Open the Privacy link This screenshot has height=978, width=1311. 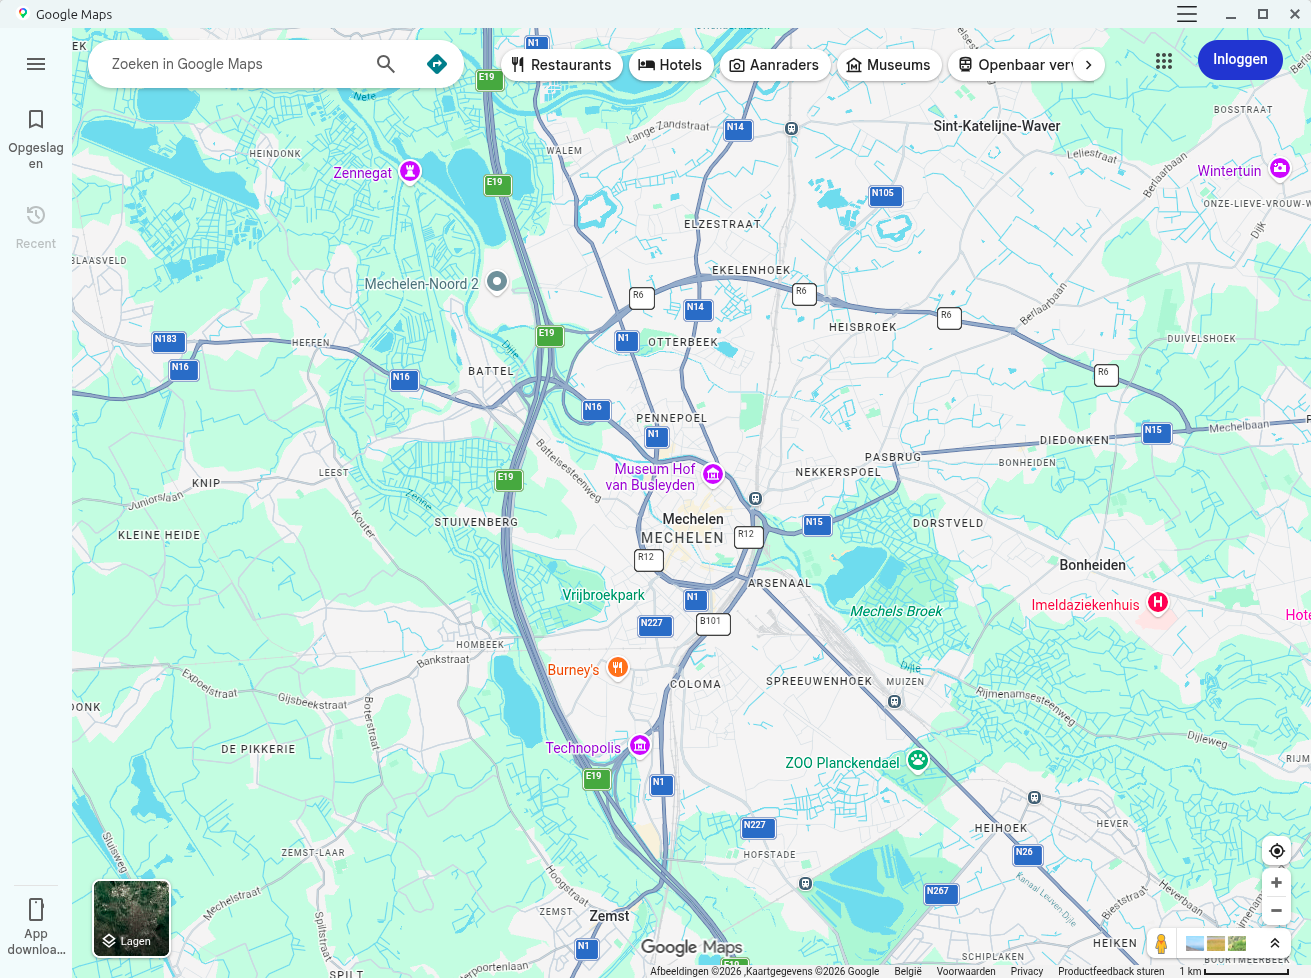tap(1027, 971)
